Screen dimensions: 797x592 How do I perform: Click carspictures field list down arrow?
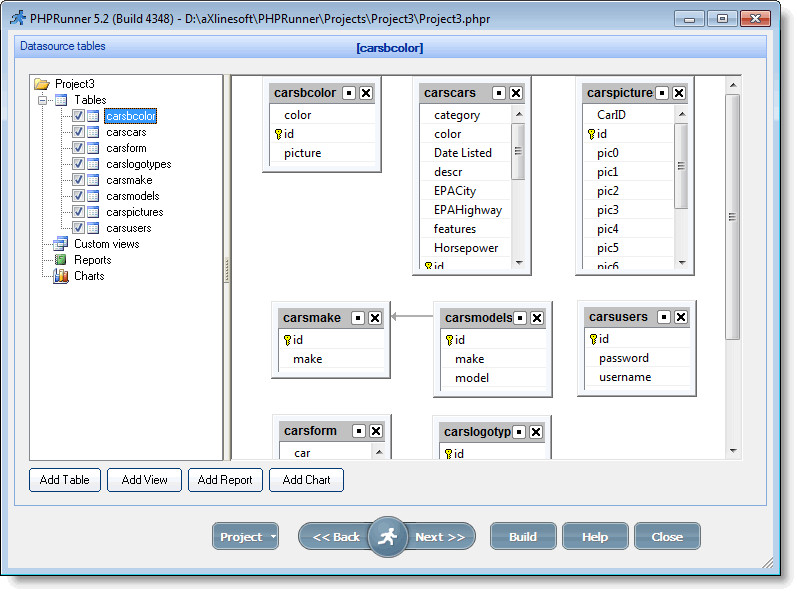pos(682,263)
